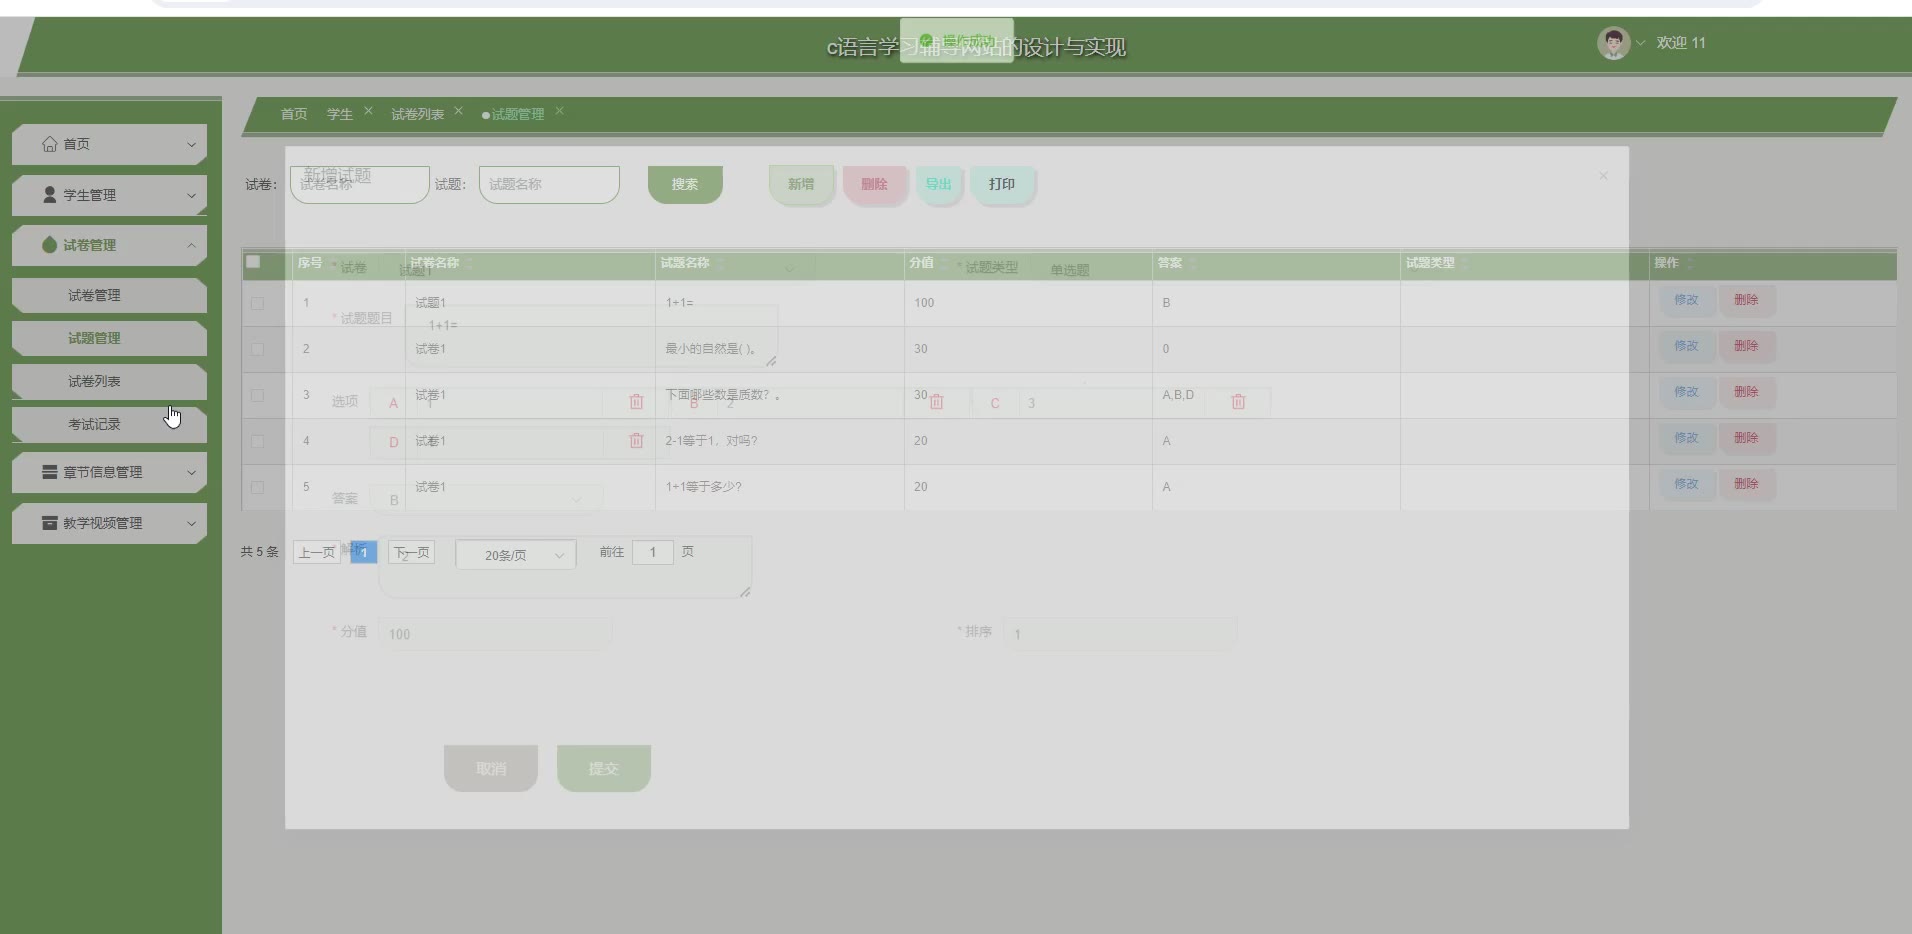This screenshot has height=934, width=1912.
Task: Open the 20条/页 page size dropdown
Action: (516, 555)
